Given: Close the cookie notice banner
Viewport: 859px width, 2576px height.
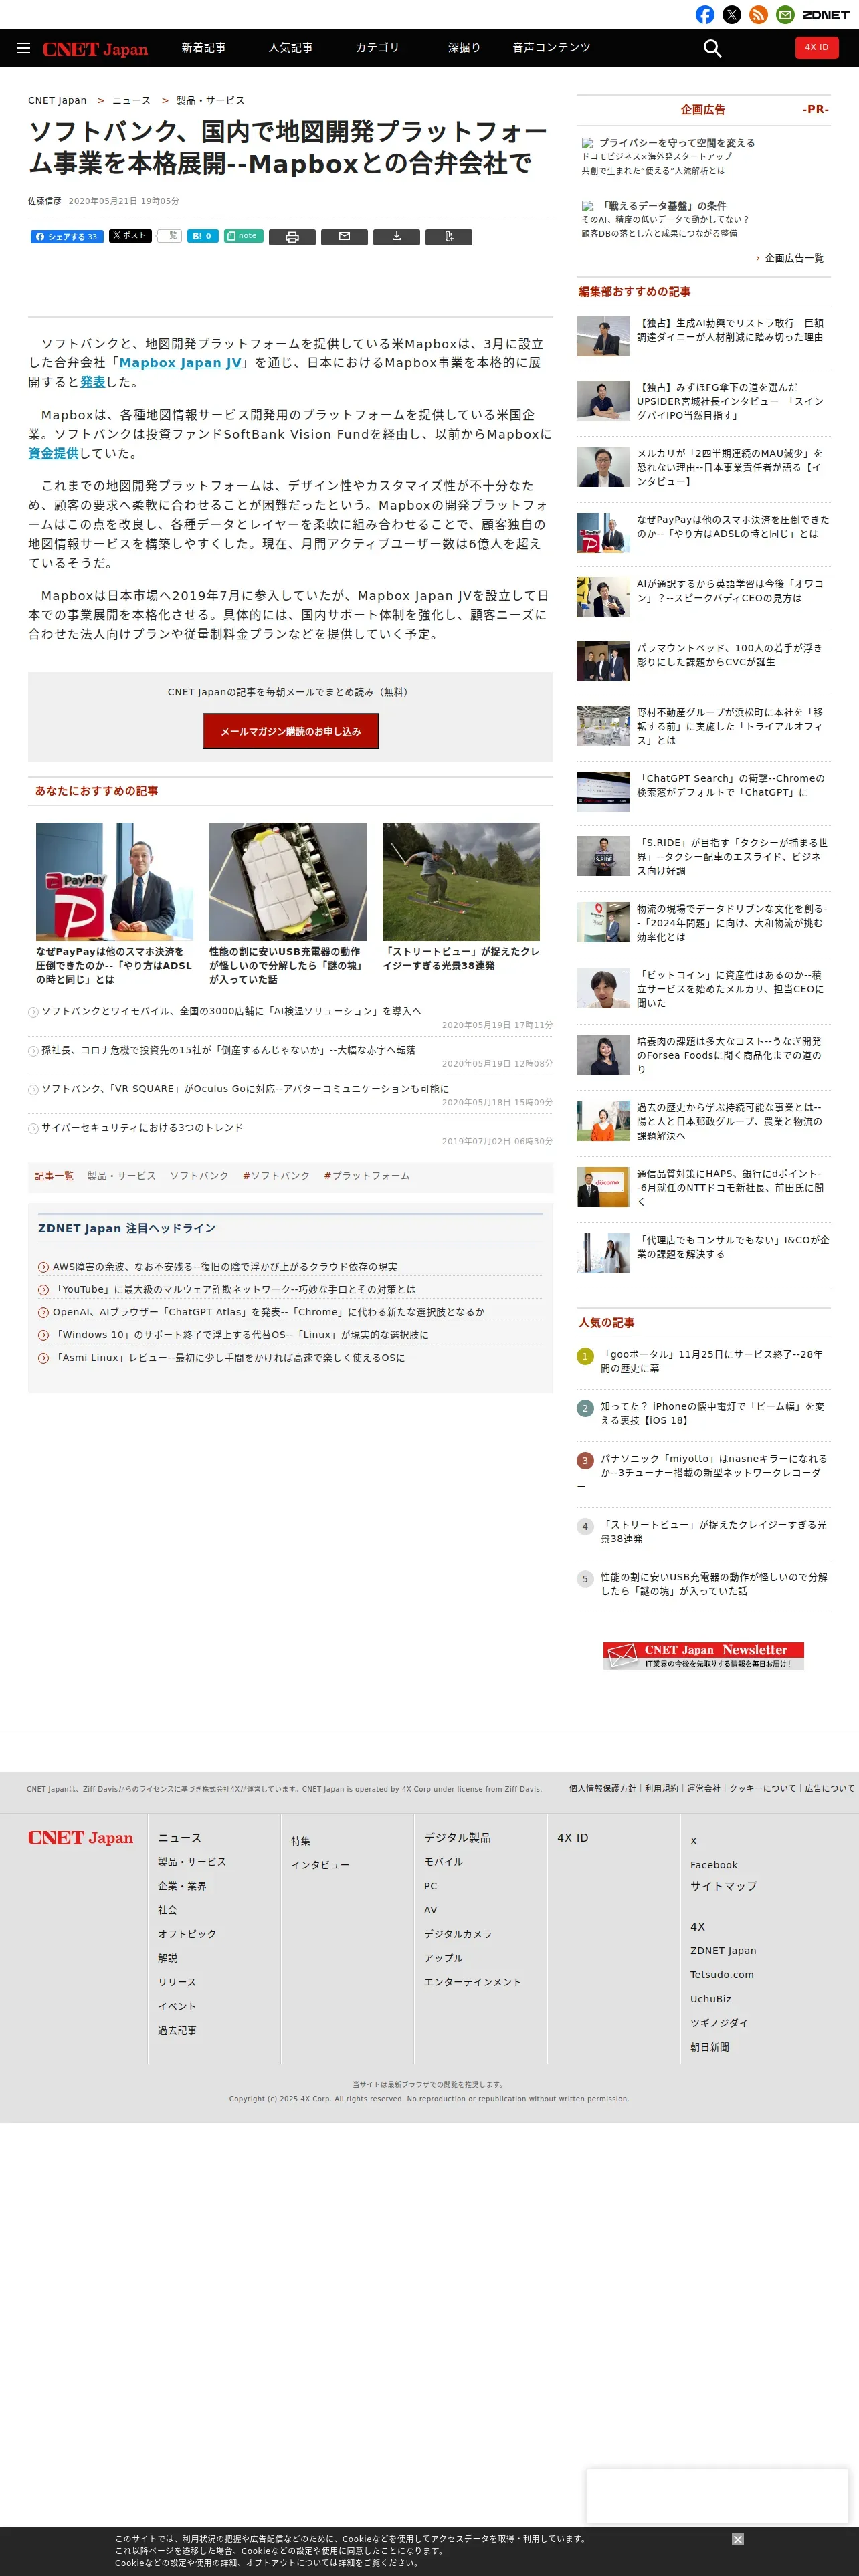Looking at the screenshot, I should [x=738, y=2539].
